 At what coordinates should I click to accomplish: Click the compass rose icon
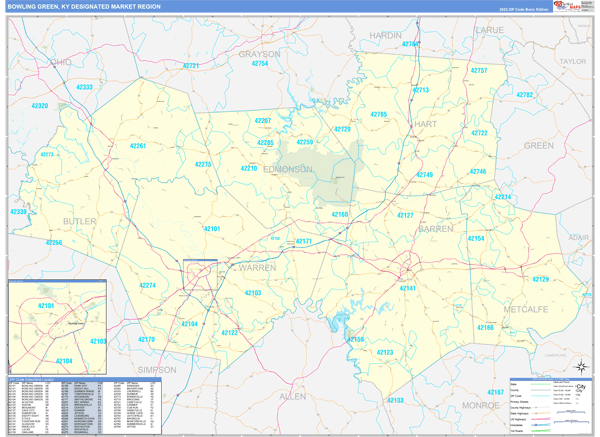[x=581, y=367]
